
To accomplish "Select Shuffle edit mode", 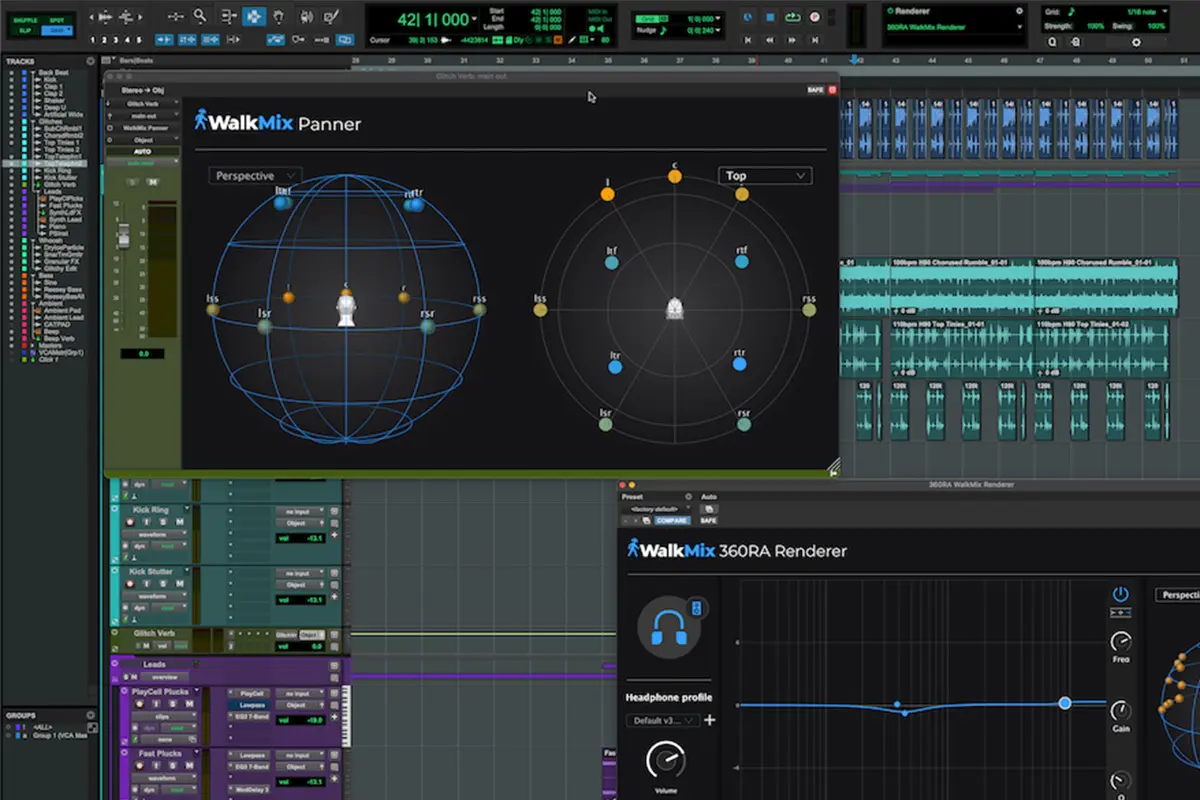I will (23, 20).
